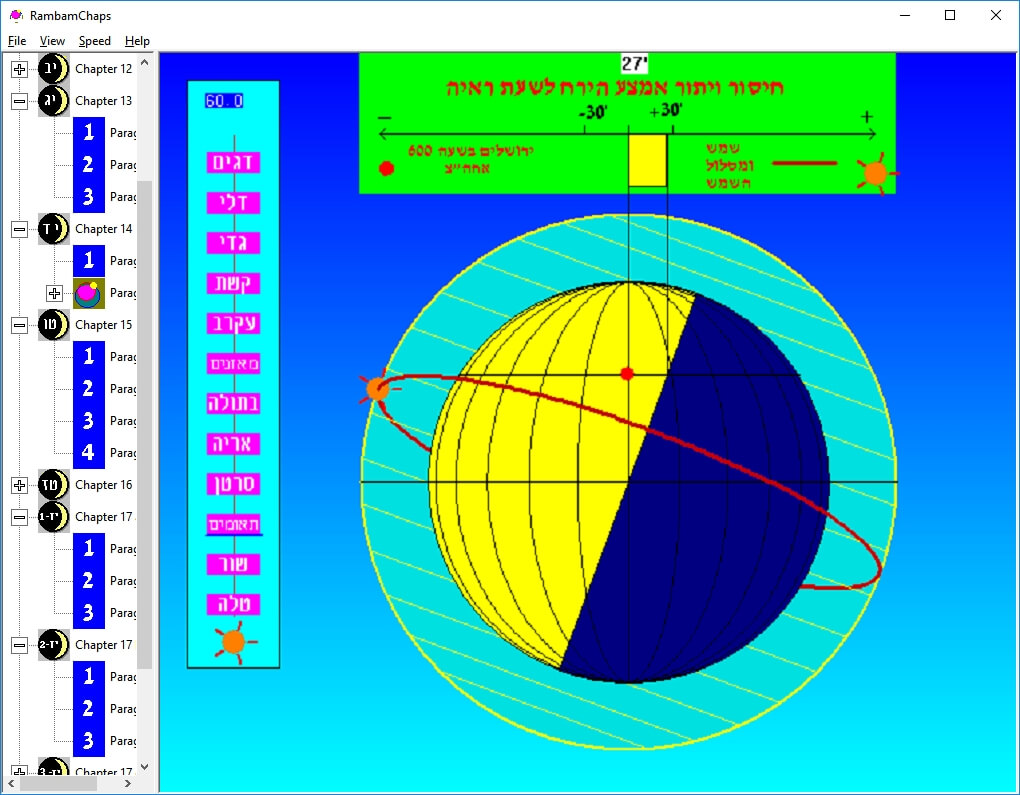The height and width of the screenshot is (795, 1020).
Task: Click the דגים zodiac label
Action: (234, 162)
